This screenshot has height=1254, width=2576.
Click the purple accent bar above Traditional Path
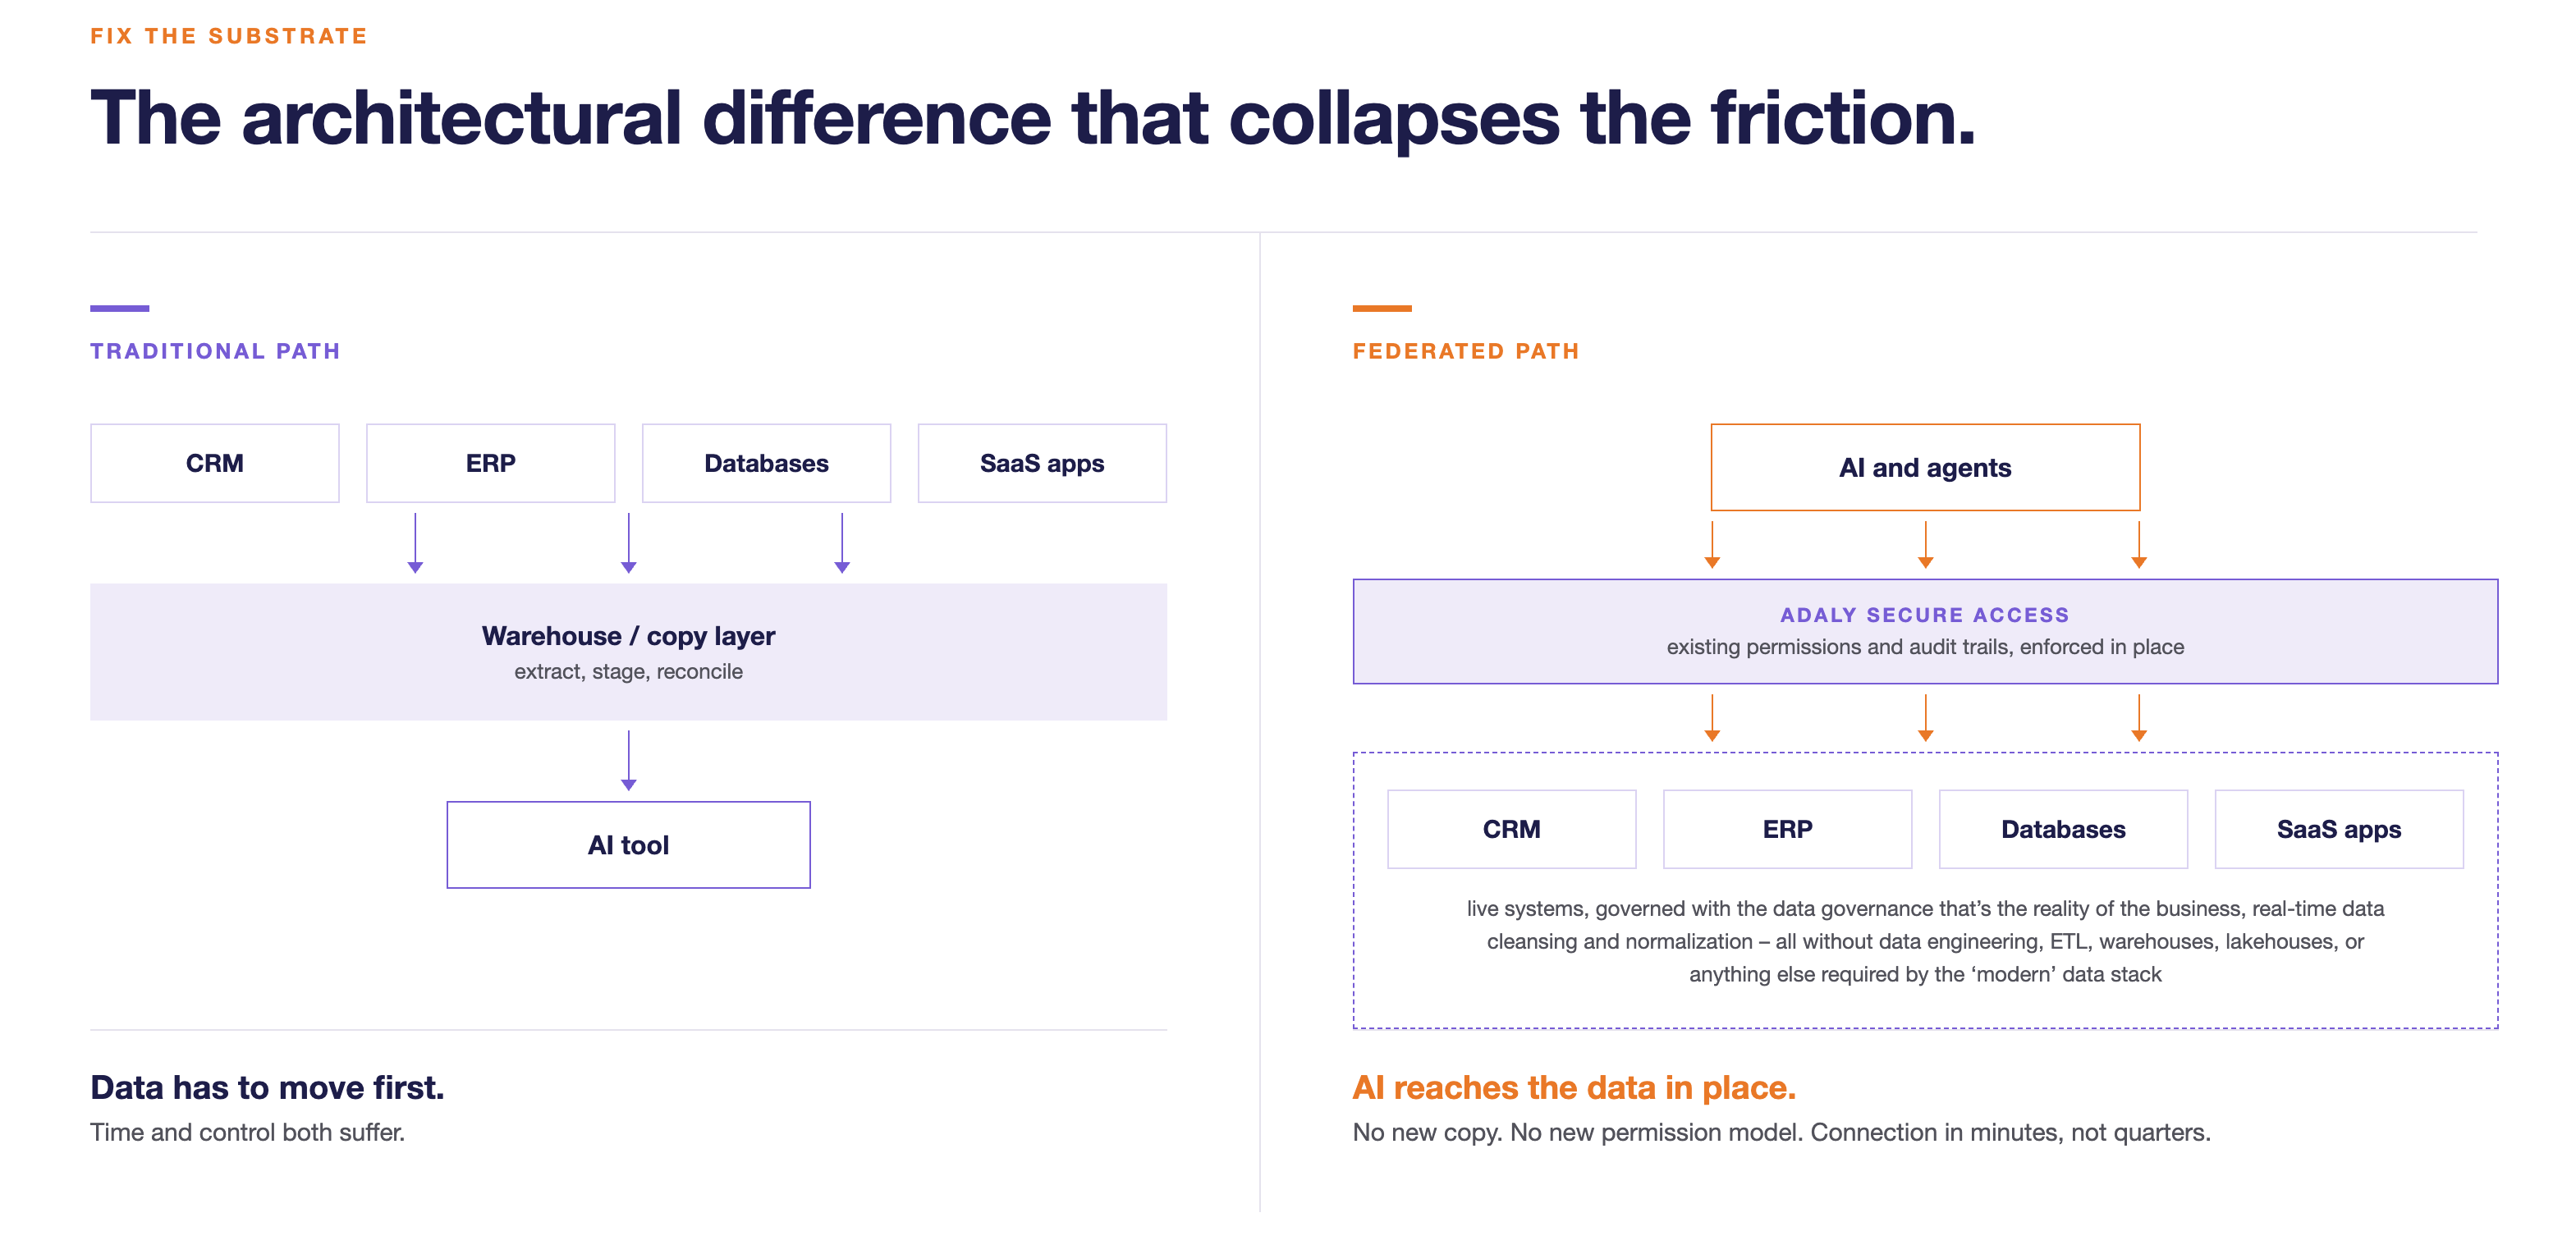[x=120, y=308]
